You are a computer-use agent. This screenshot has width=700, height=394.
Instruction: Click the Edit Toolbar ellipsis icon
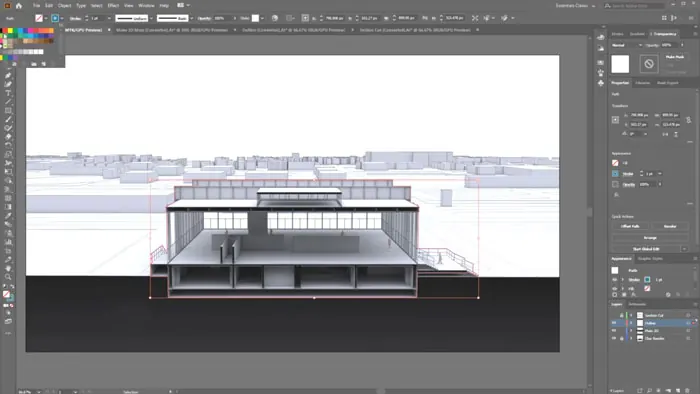click(8, 333)
